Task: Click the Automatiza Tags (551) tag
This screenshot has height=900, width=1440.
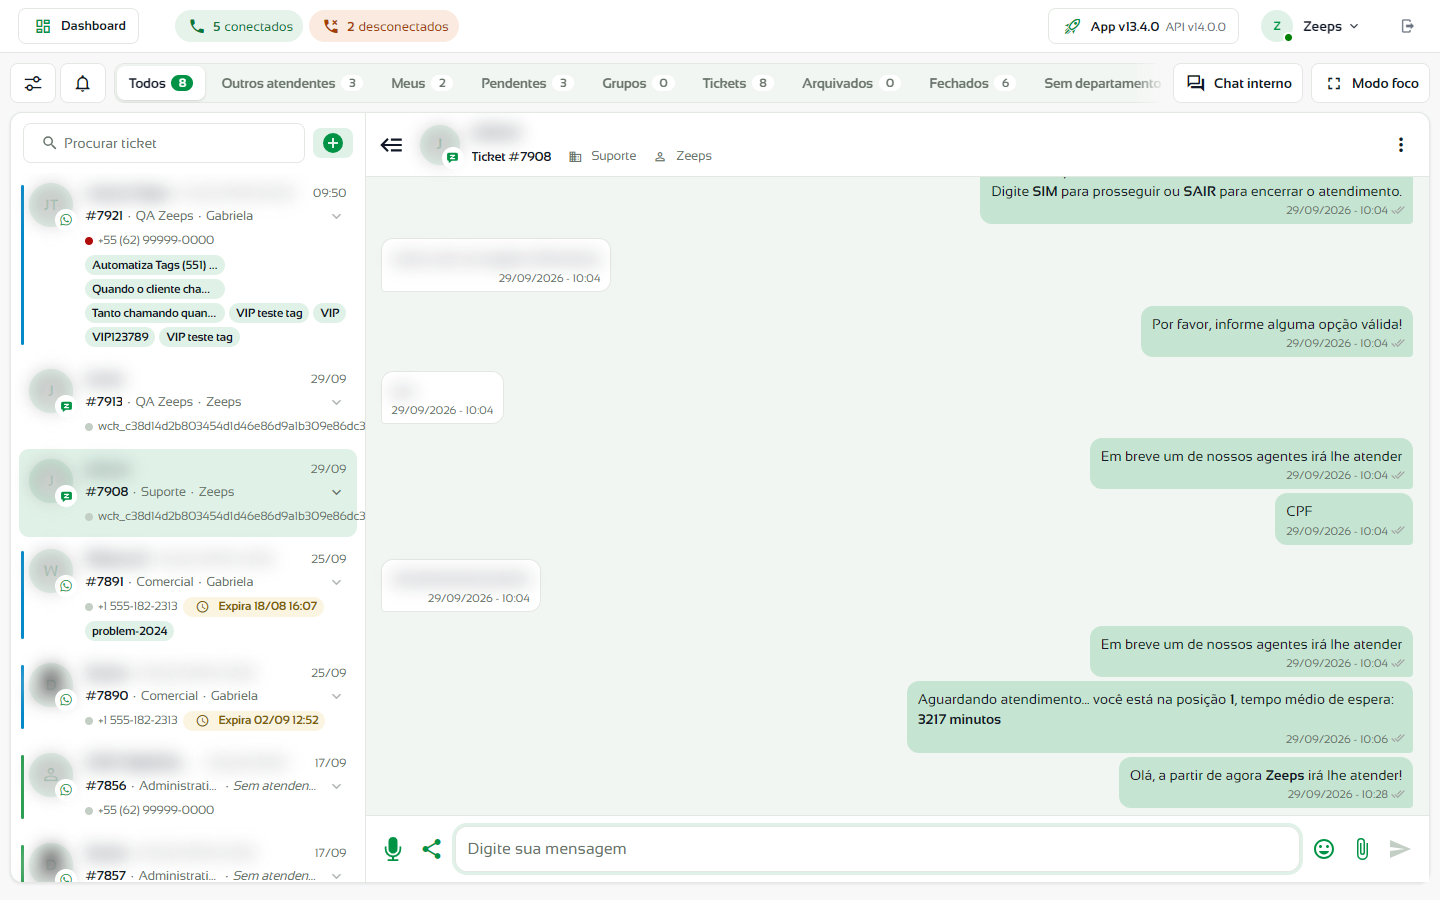Action: tap(155, 265)
